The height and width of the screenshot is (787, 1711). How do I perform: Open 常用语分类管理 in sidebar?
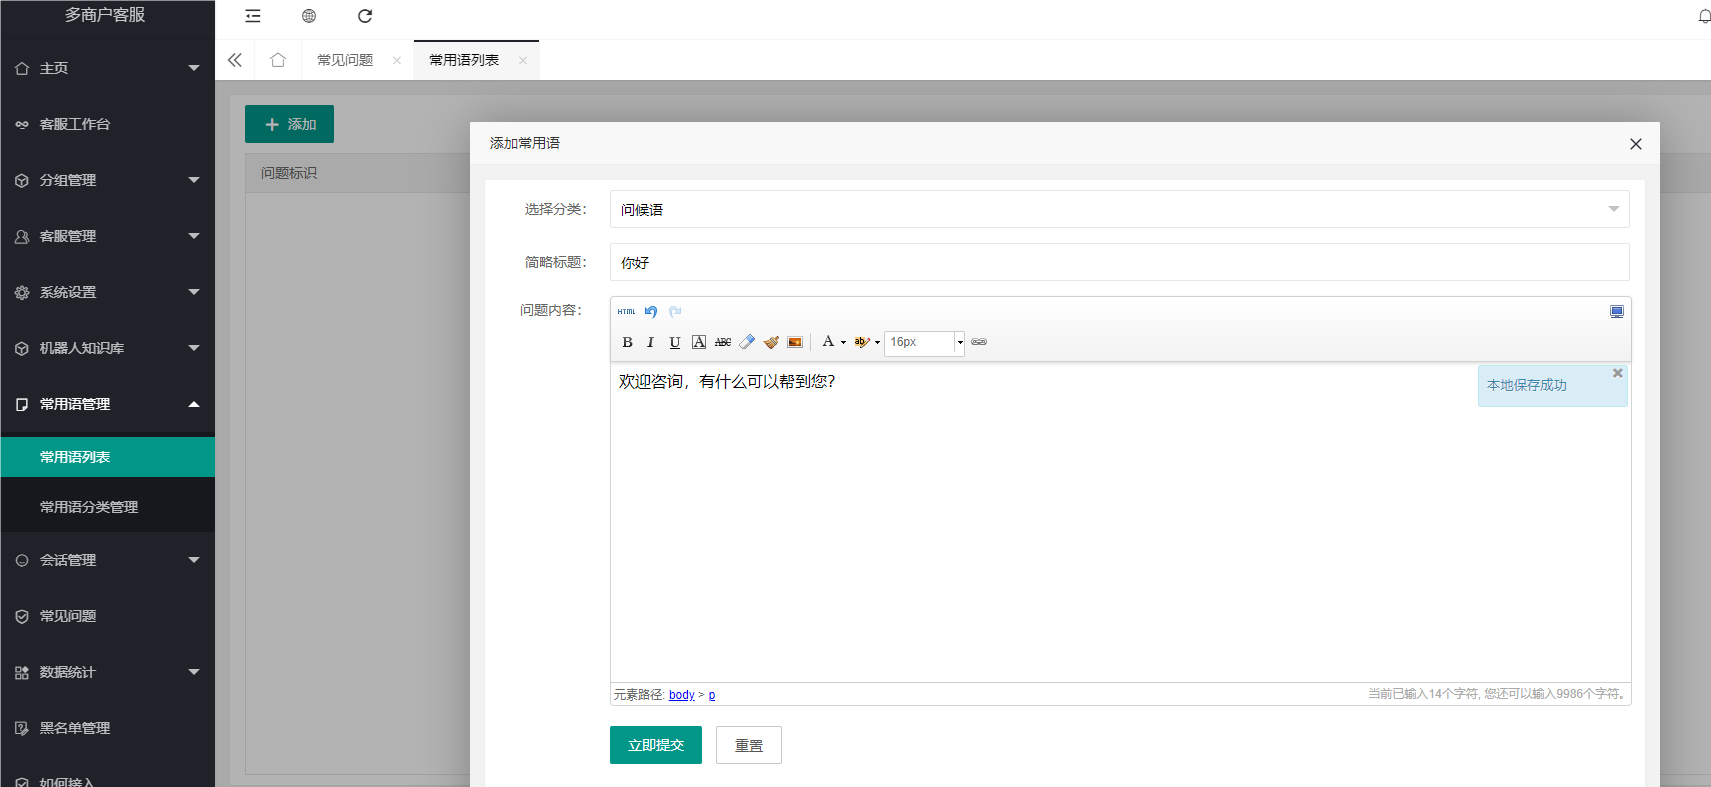click(x=107, y=507)
